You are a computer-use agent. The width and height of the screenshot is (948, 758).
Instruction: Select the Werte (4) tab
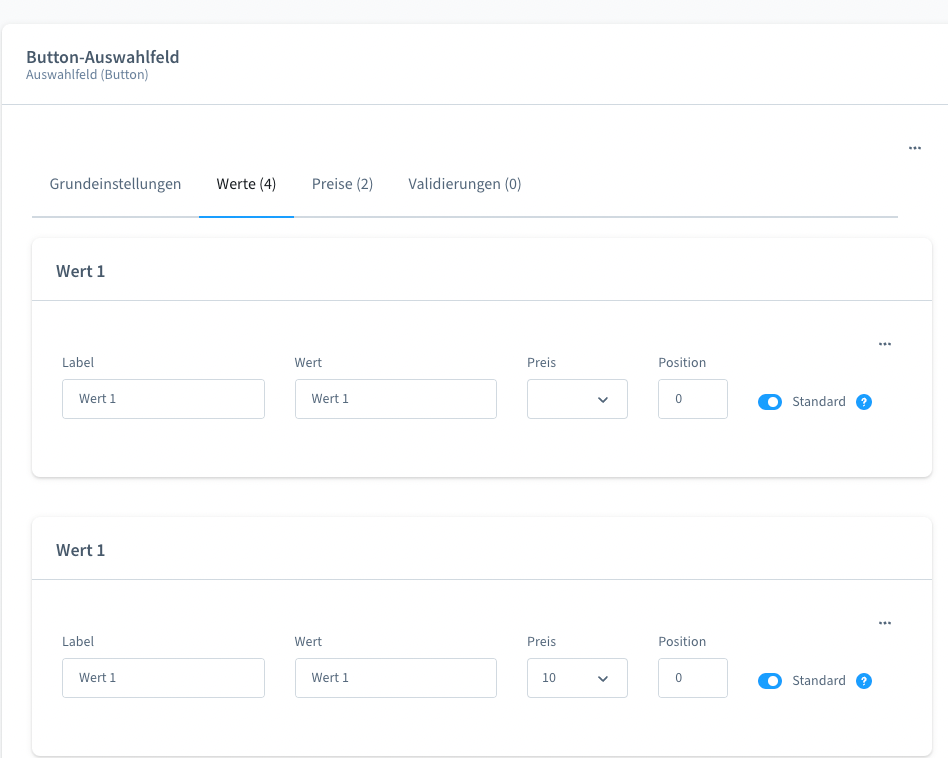(x=246, y=184)
